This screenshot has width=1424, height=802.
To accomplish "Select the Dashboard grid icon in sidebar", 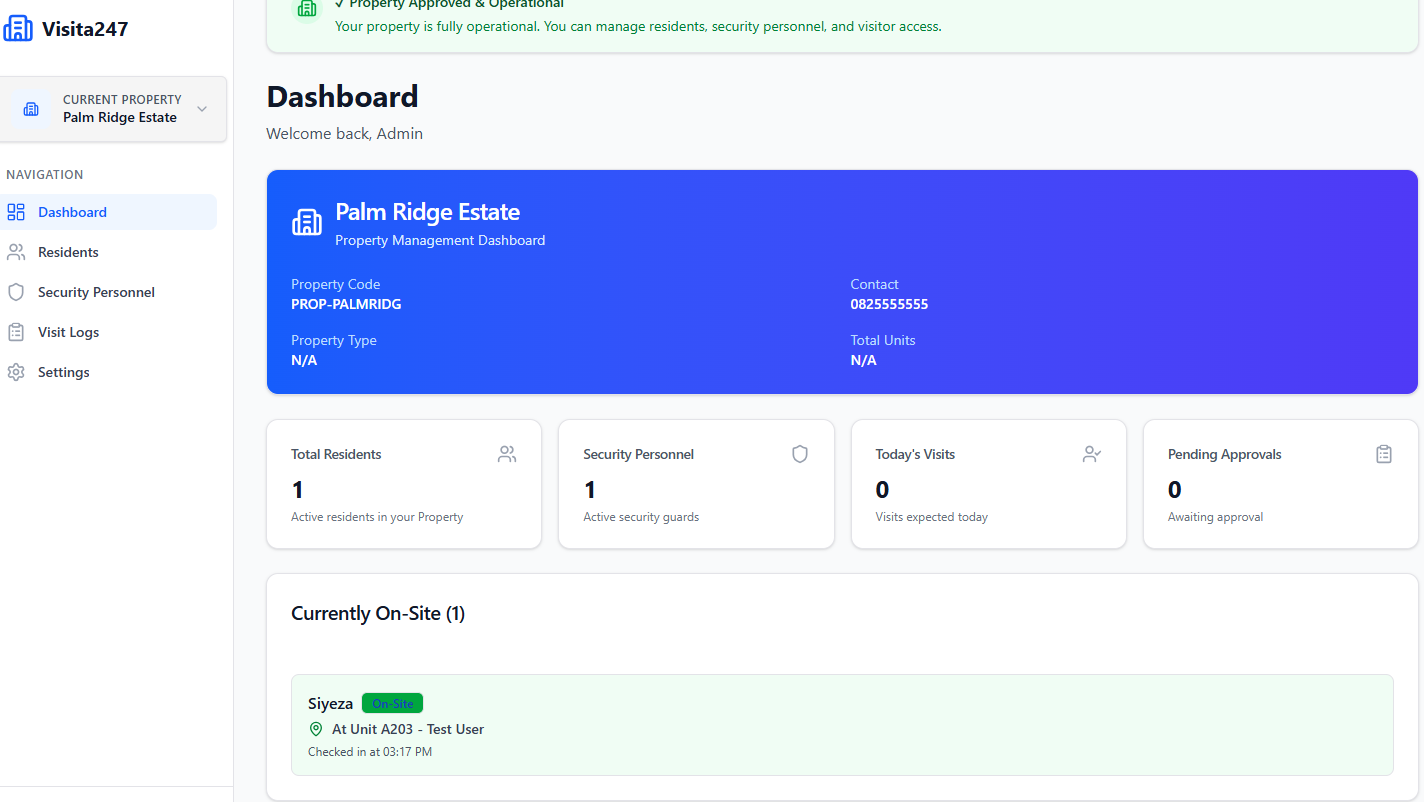I will click(x=16, y=211).
